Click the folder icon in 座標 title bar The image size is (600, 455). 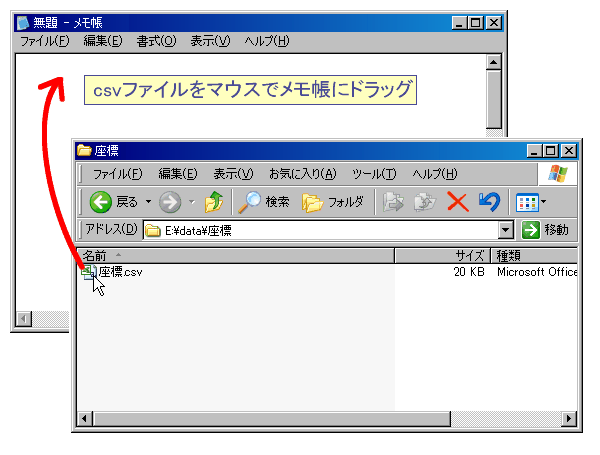[84, 150]
